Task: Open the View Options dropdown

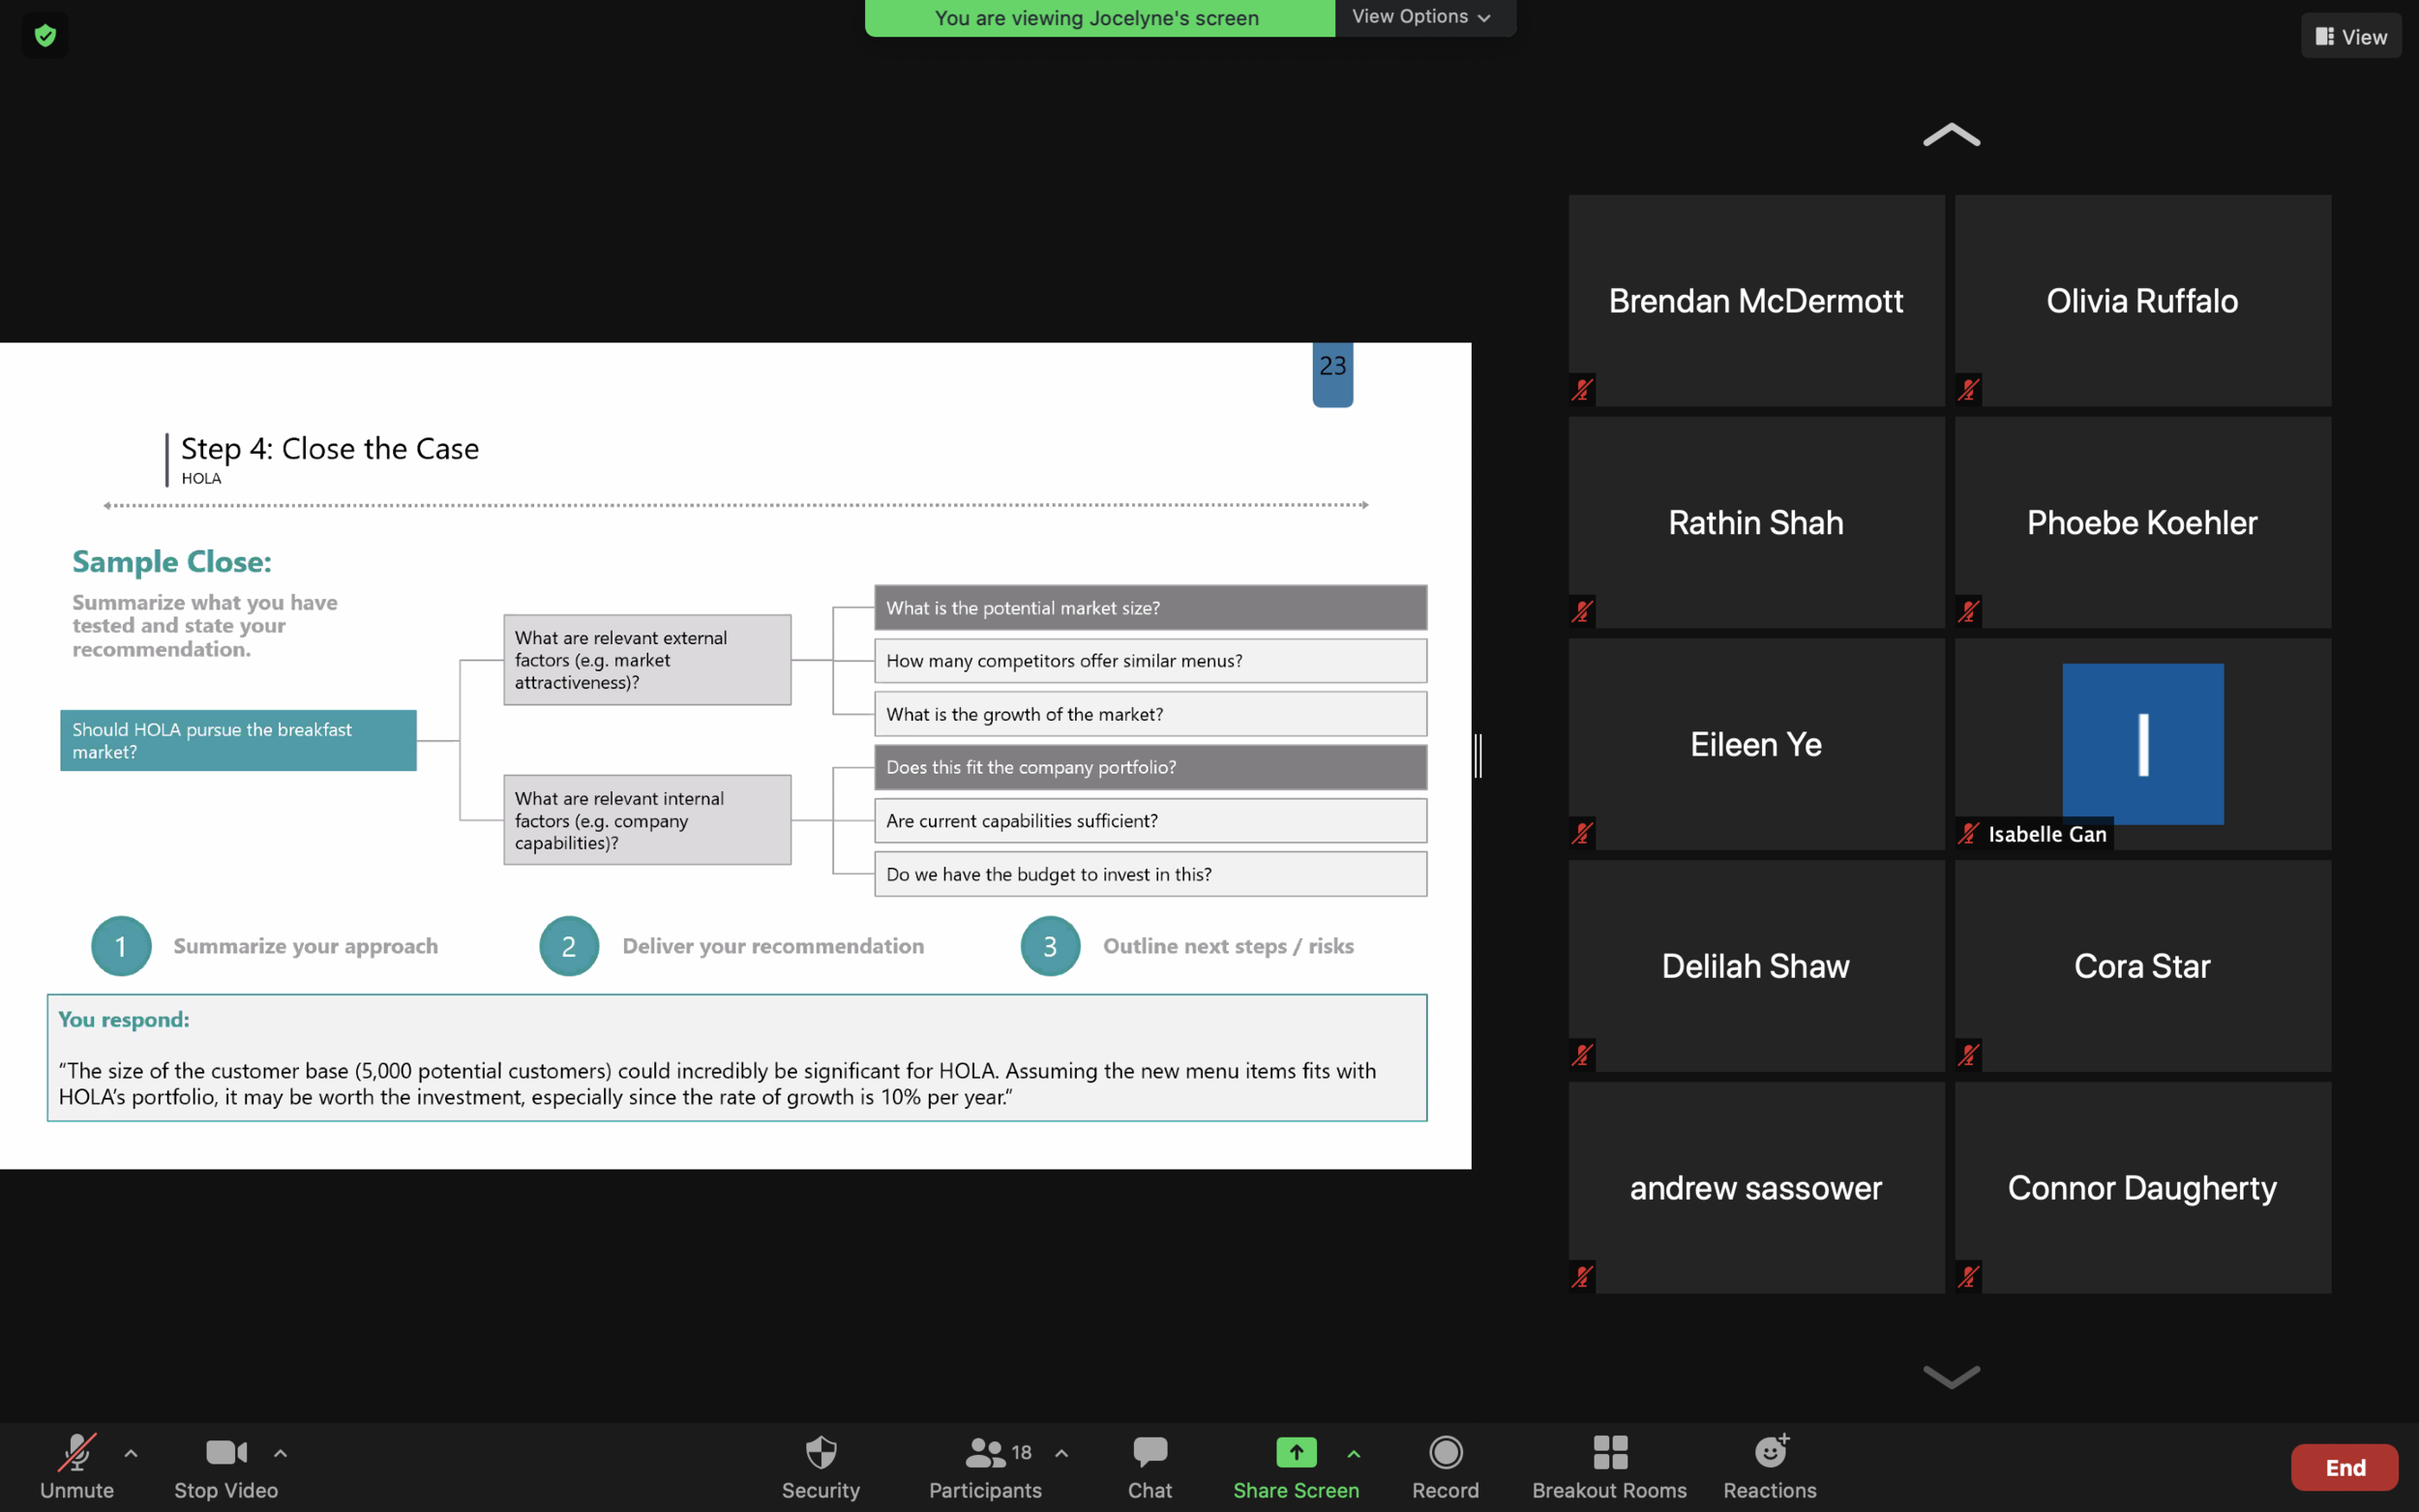Action: pos(1421,17)
